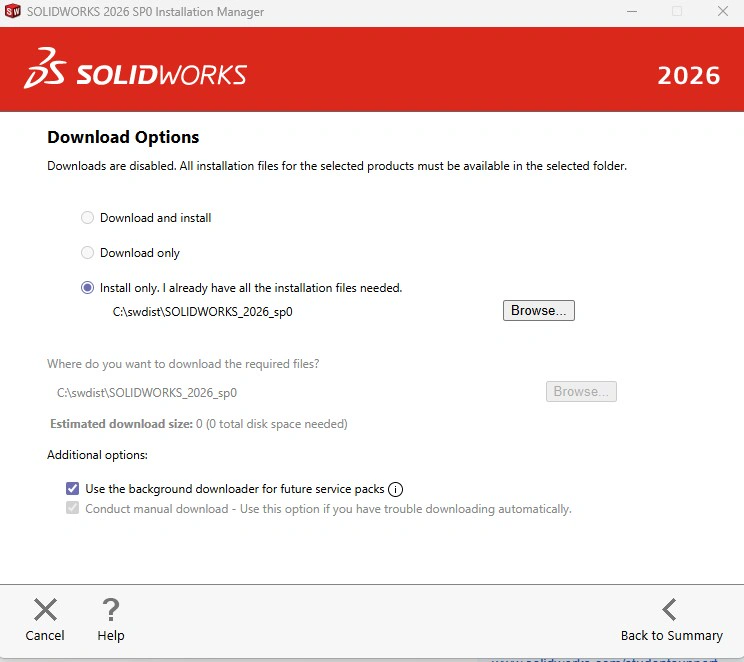Click the Estimated download size text
Screen dimensions: 744x662
tap(199, 424)
